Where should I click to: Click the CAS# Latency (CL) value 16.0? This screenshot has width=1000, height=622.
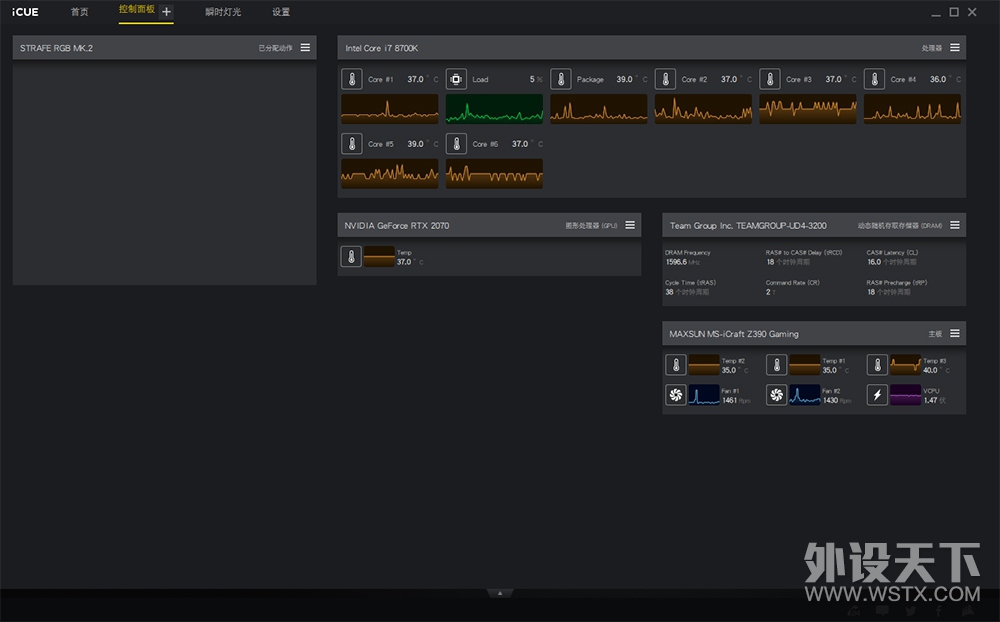tap(874, 262)
